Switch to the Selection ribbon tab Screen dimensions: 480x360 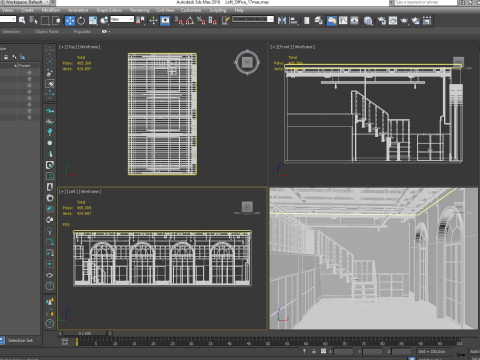pos(11,31)
